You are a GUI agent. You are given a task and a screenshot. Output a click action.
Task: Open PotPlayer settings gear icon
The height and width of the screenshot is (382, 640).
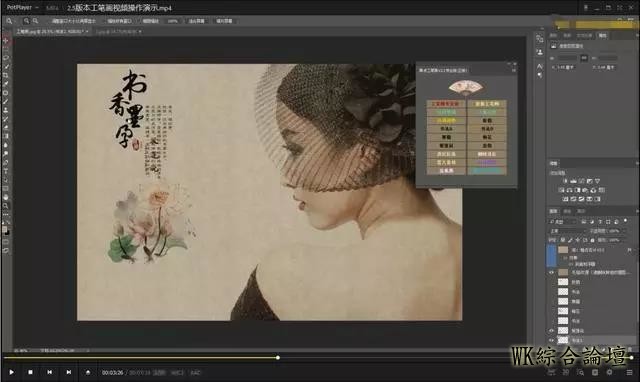coord(609,372)
